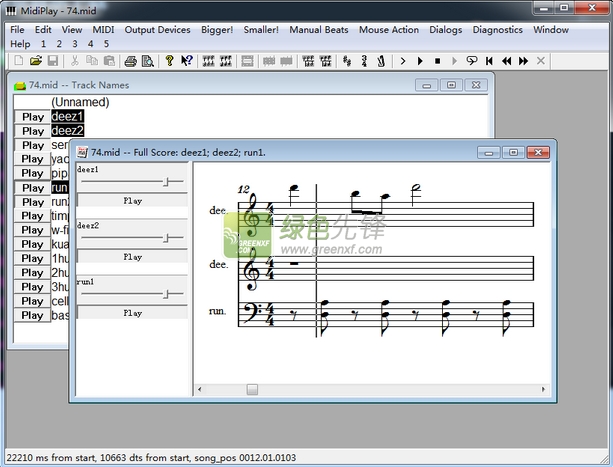Open the Manual Beats menu
This screenshot has width=613, height=467.
click(x=319, y=30)
